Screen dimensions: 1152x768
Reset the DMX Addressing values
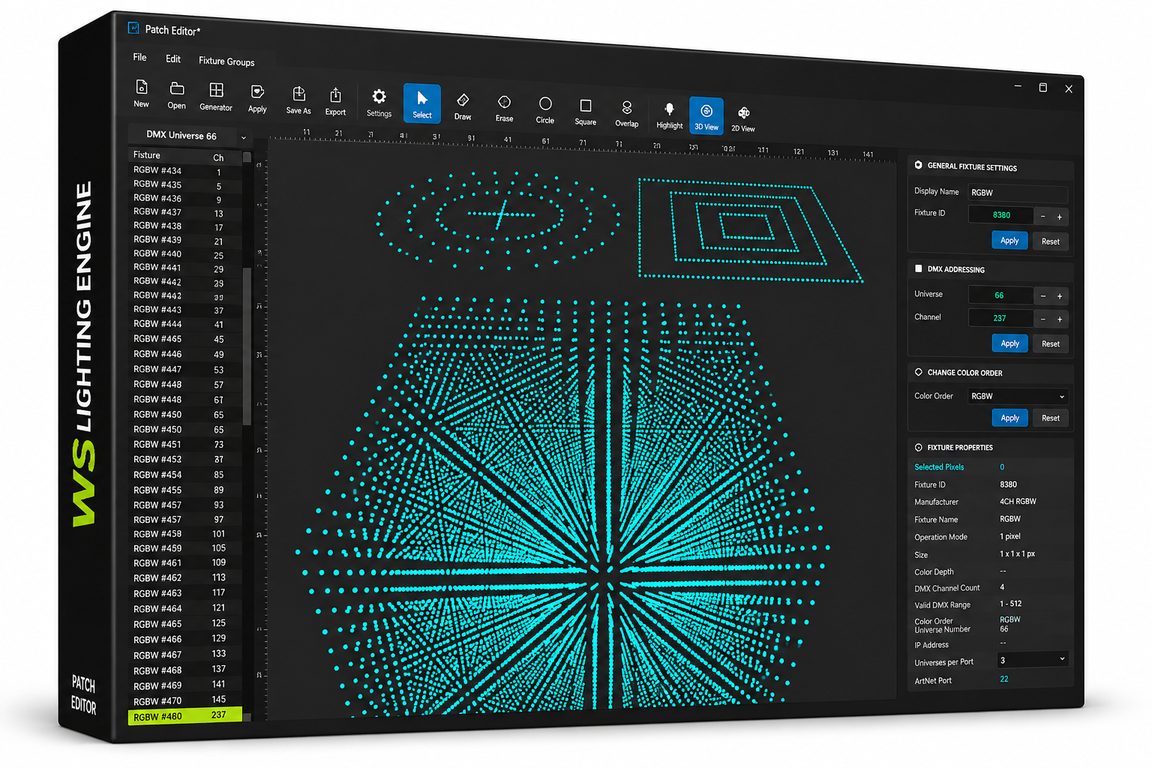(1051, 344)
